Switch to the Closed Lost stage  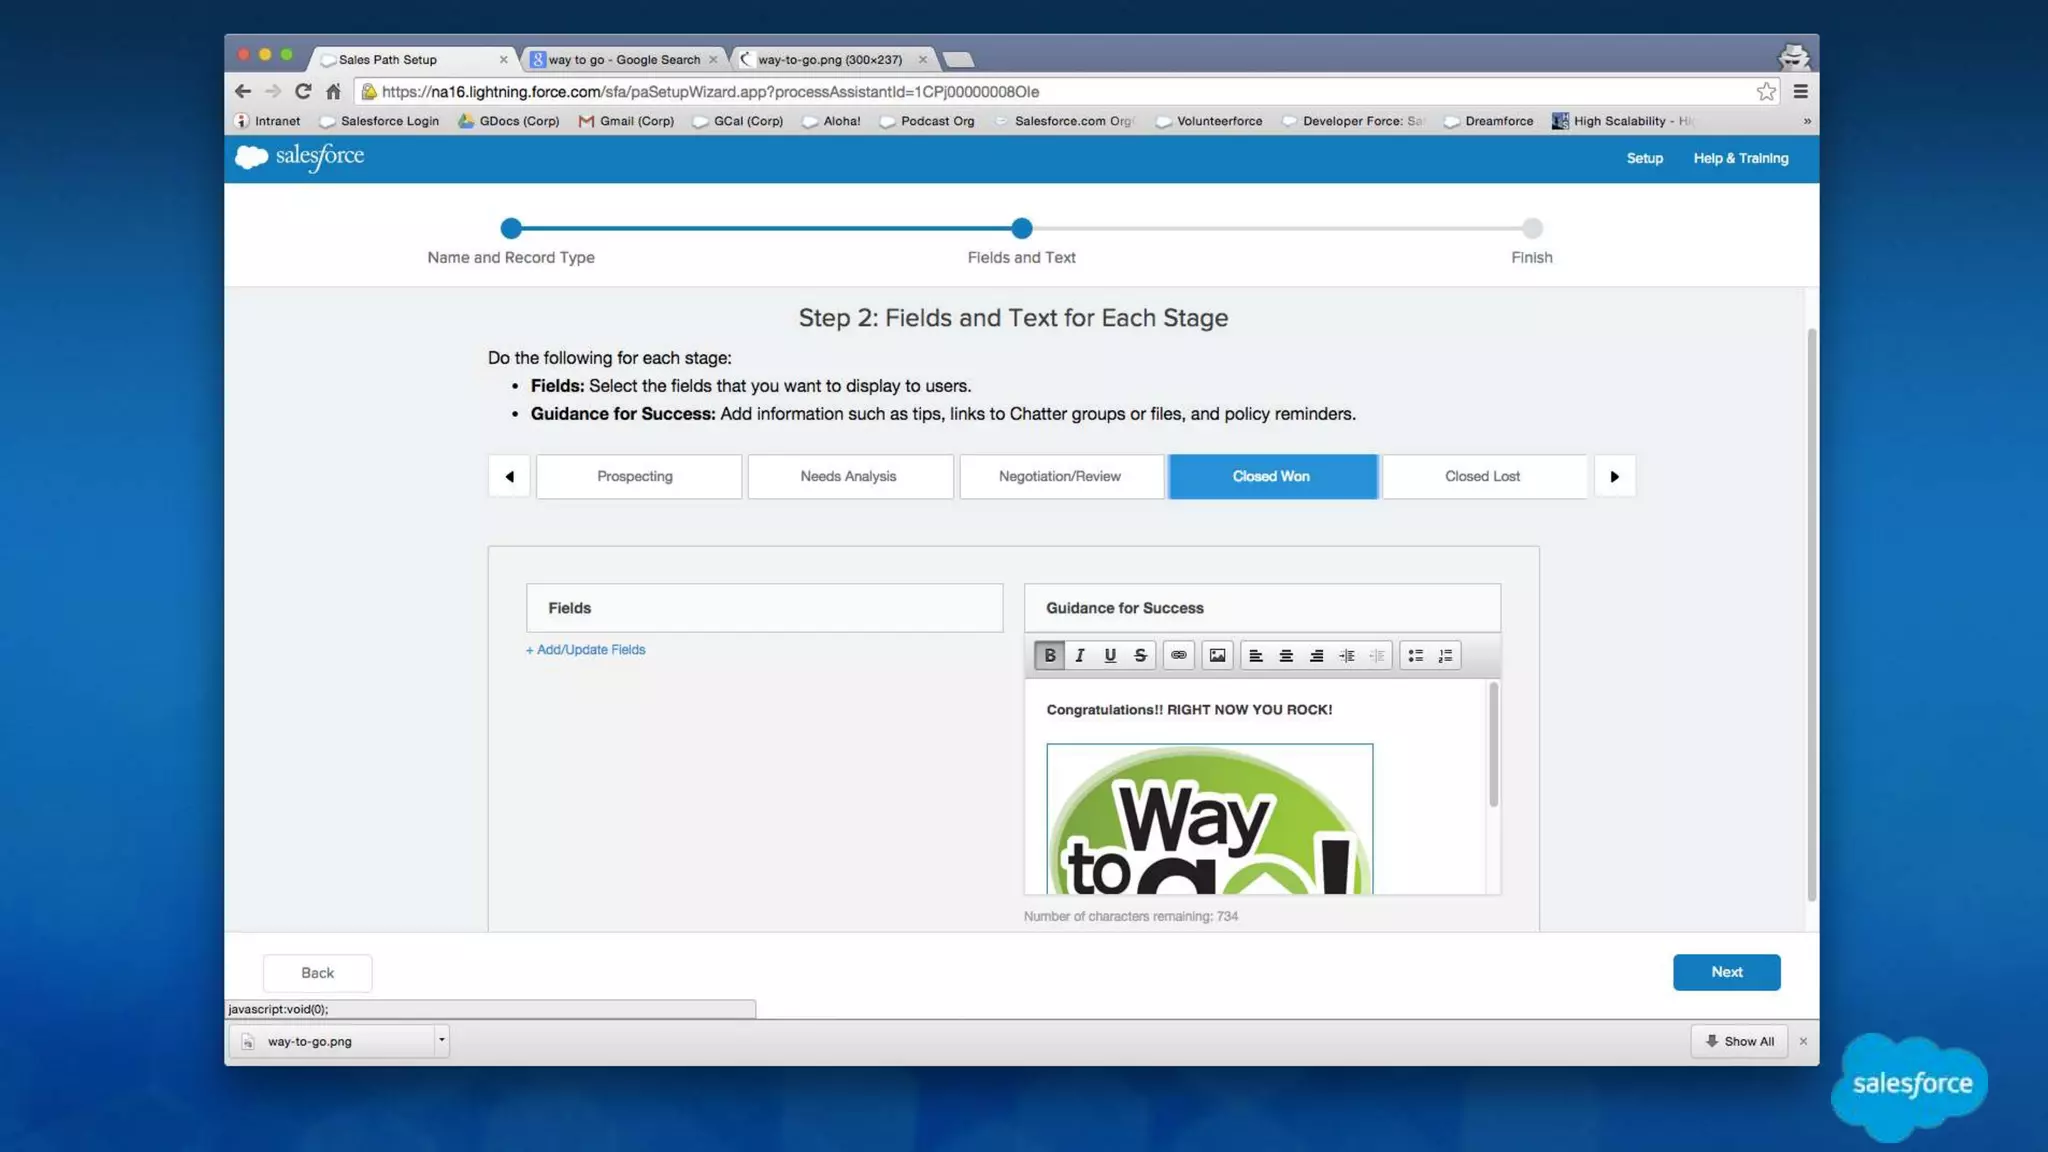click(1482, 477)
